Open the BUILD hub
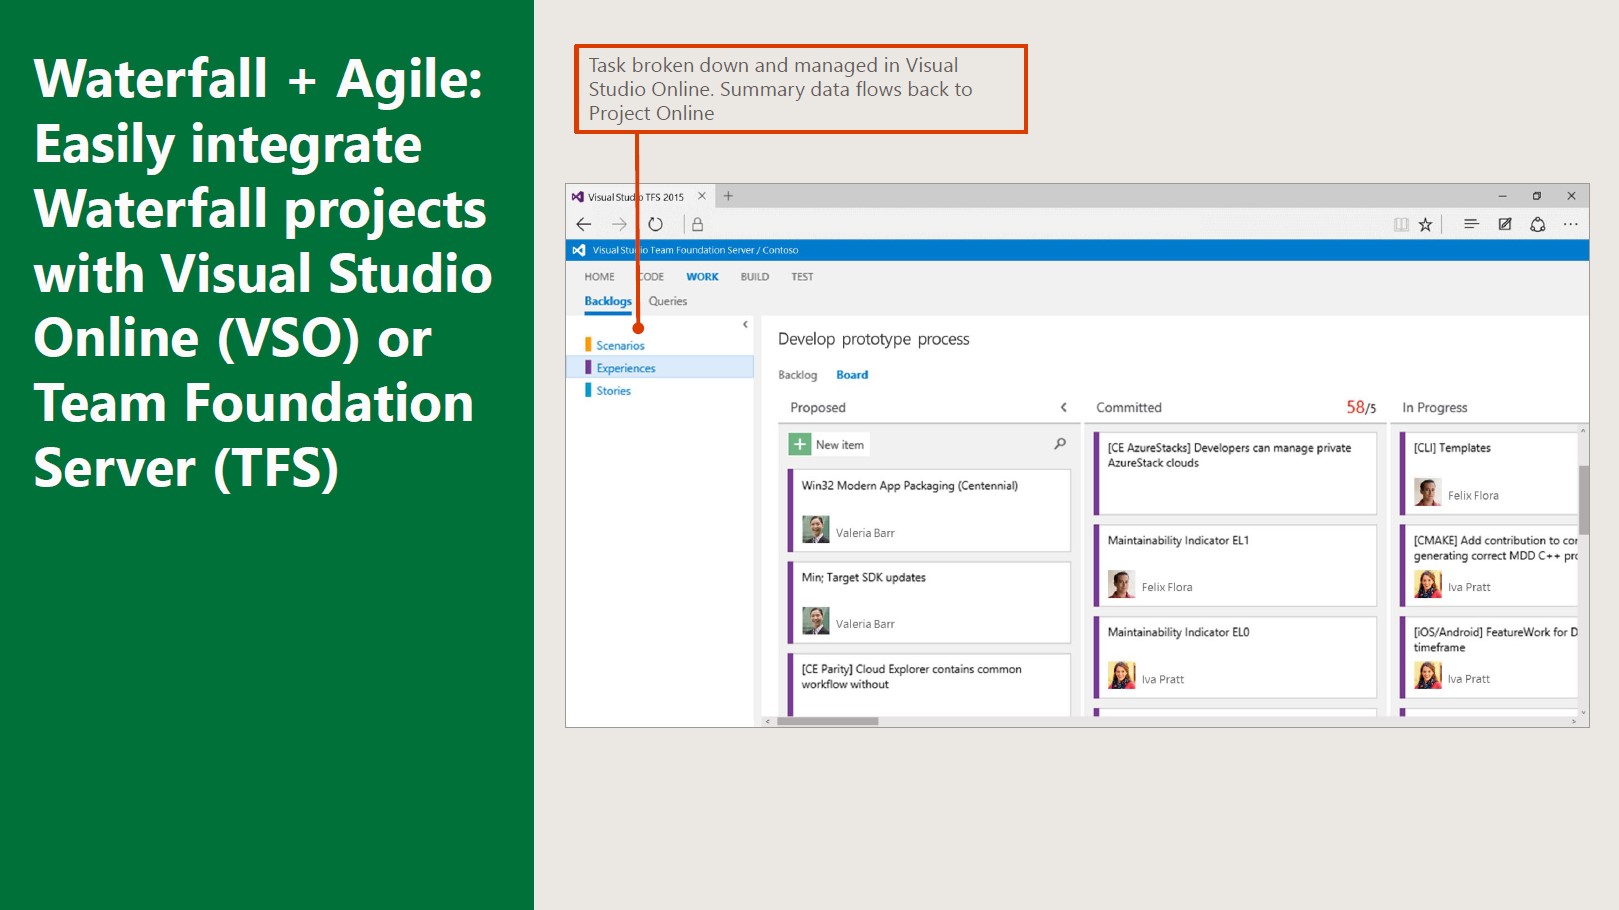This screenshot has height=910, width=1619. [755, 277]
